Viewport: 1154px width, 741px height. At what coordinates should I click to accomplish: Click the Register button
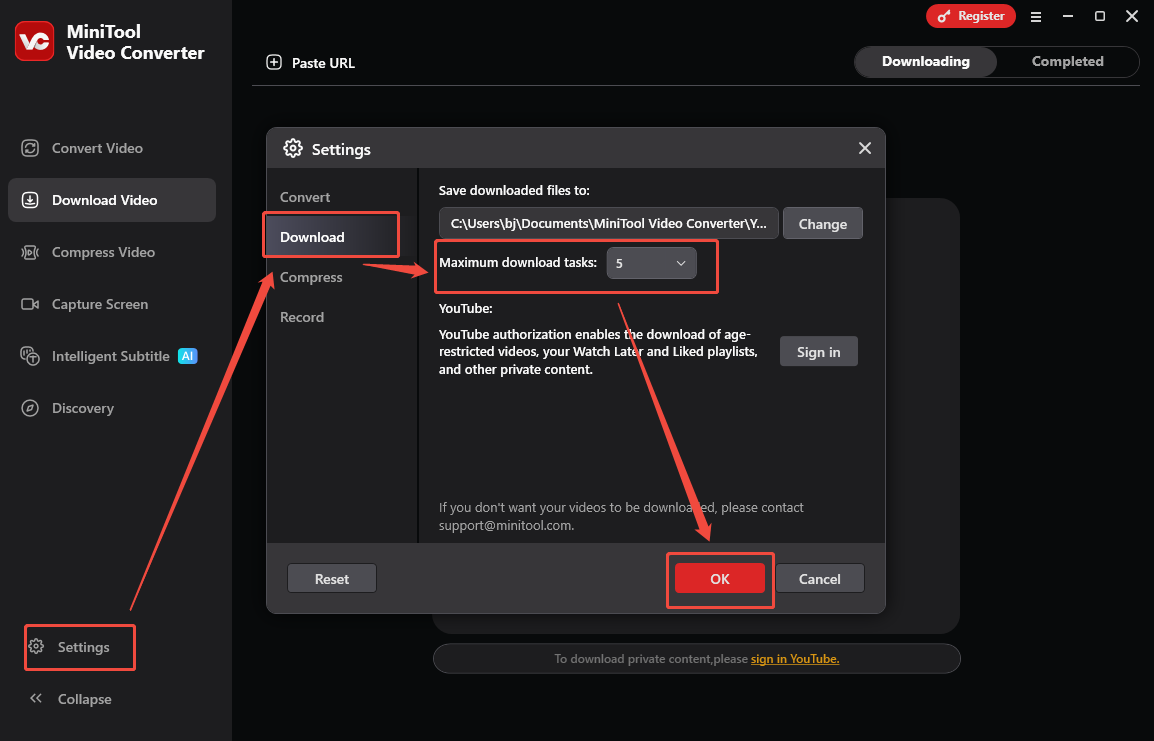pos(971,16)
